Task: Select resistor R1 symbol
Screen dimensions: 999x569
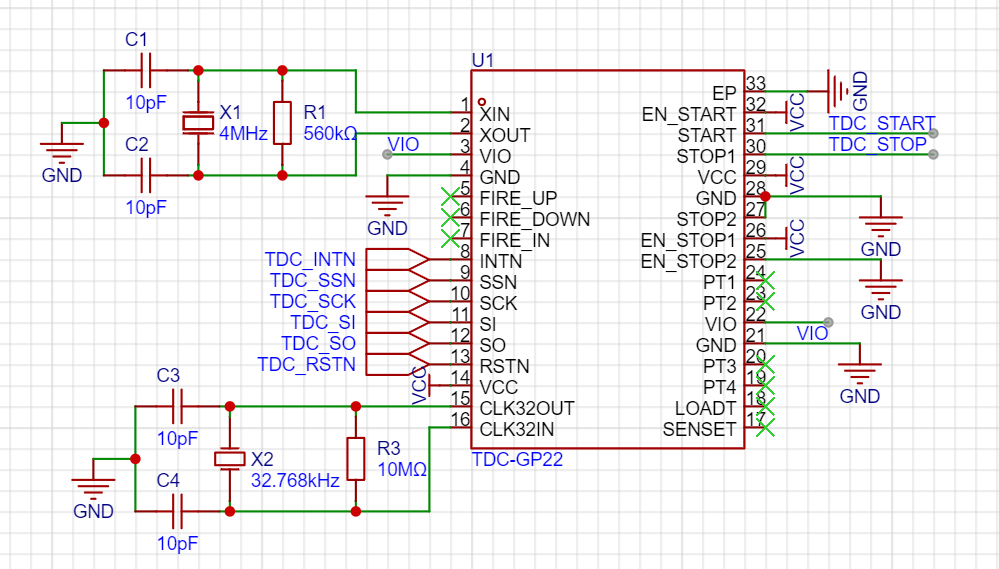Action: point(282,122)
